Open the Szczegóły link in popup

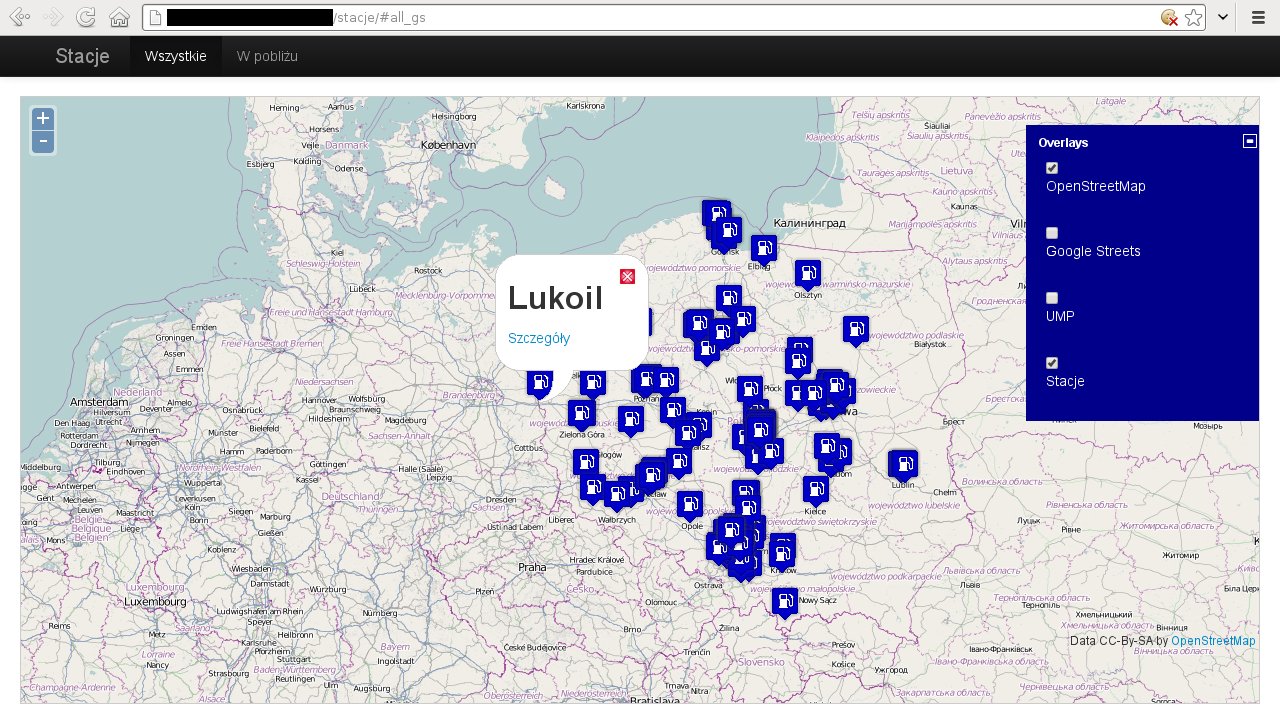click(x=539, y=338)
